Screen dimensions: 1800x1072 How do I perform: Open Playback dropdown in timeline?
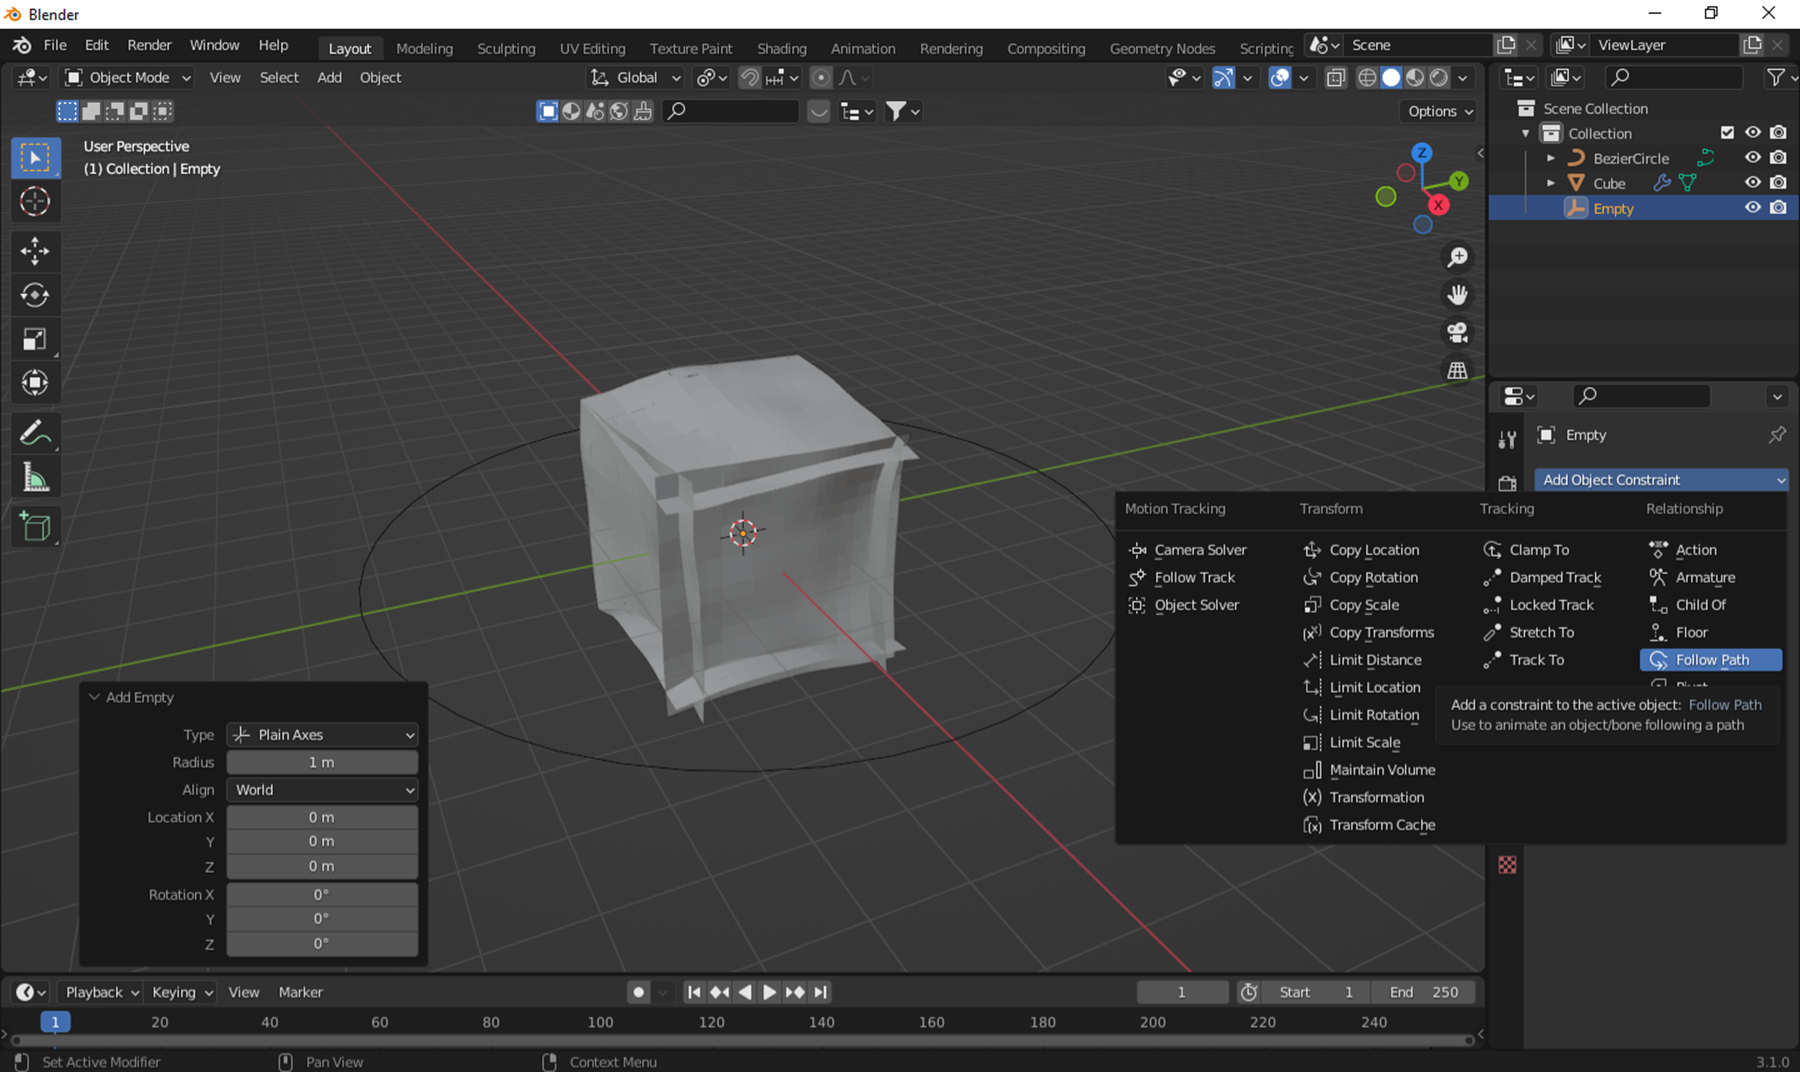pyautogui.click(x=100, y=992)
